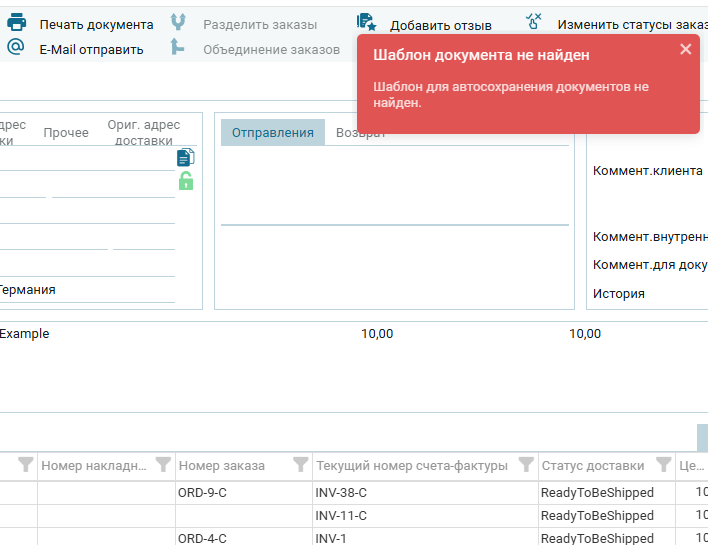The width and height of the screenshot is (708, 545).
Task: Click the Добавить отзыв button label
Action: click(440, 25)
